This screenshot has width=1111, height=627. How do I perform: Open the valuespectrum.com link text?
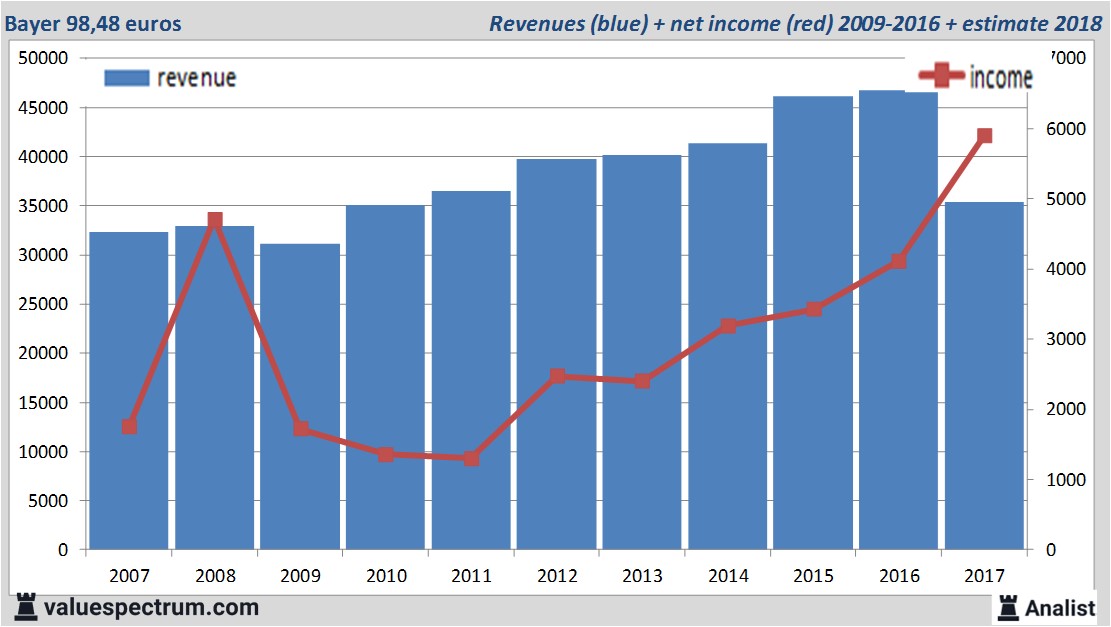[x=151, y=607]
